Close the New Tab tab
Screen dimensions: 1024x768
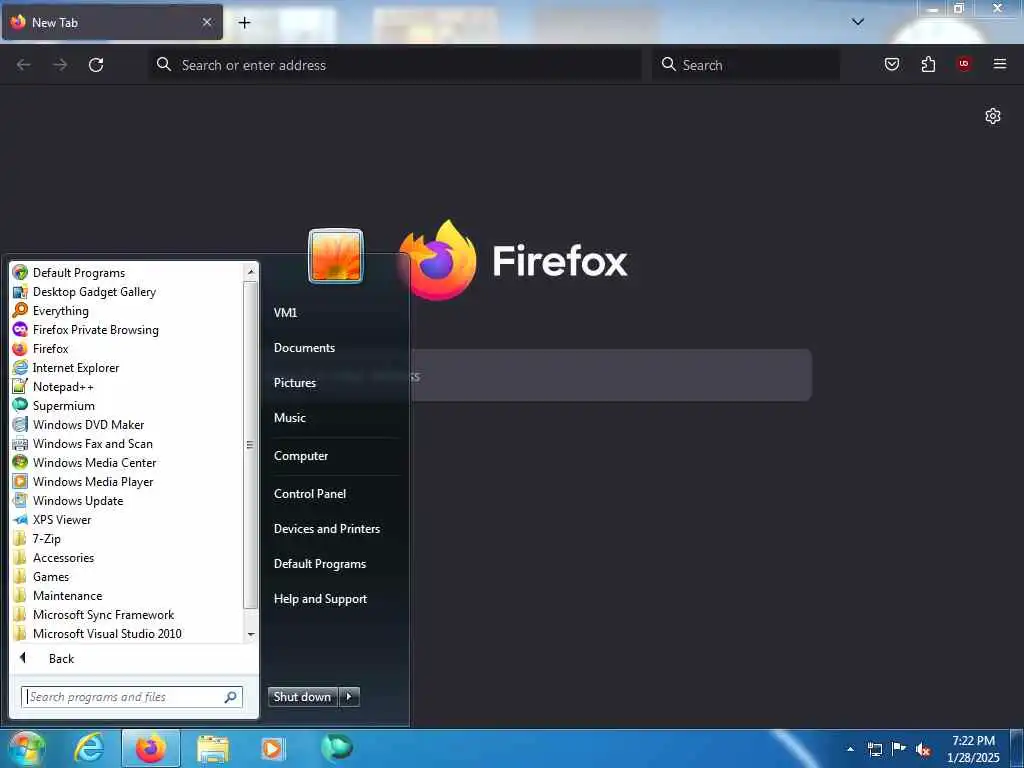(206, 22)
